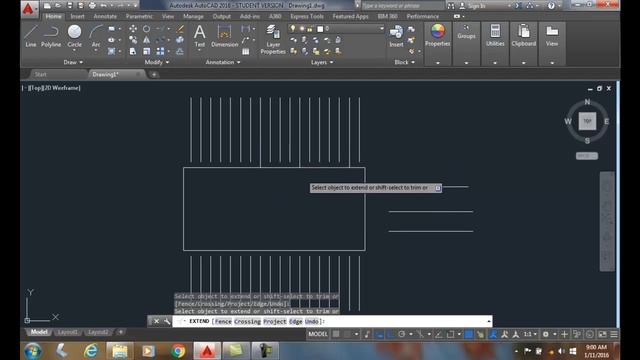Open the WCS dropdown below ViewCube
Image resolution: width=640 pixels, height=360 pixels.
587,156
